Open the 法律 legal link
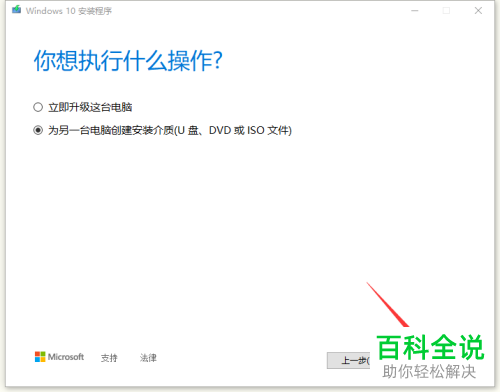The height and width of the screenshot is (392, 500). pyautogui.click(x=148, y=358)
